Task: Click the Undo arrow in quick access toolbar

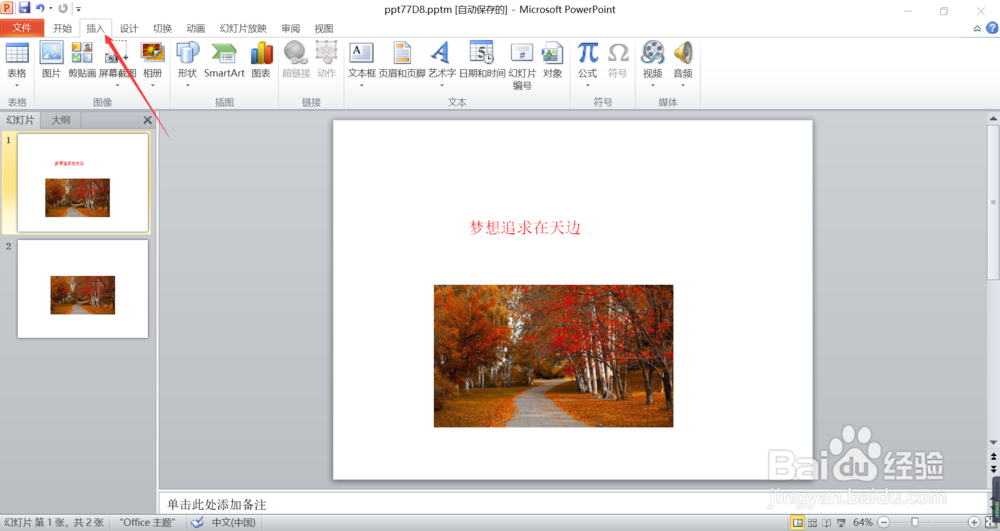Action: point(40,8)
